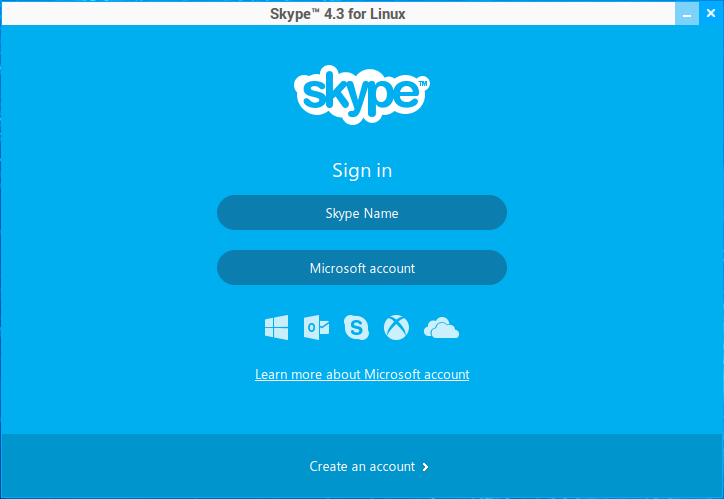
Task: Close the Skype 4.3 window
Action: 711,14
